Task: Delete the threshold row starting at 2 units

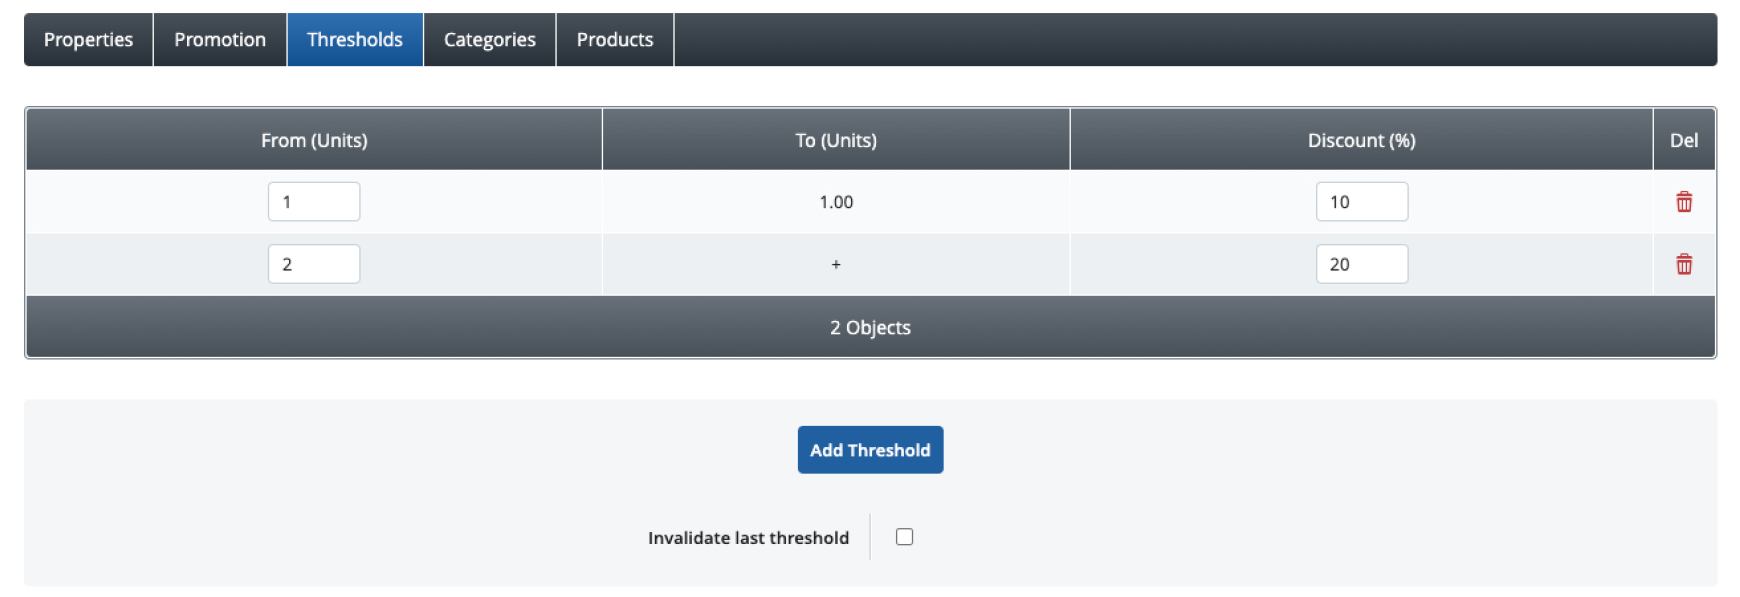Action: [1684, 264]
